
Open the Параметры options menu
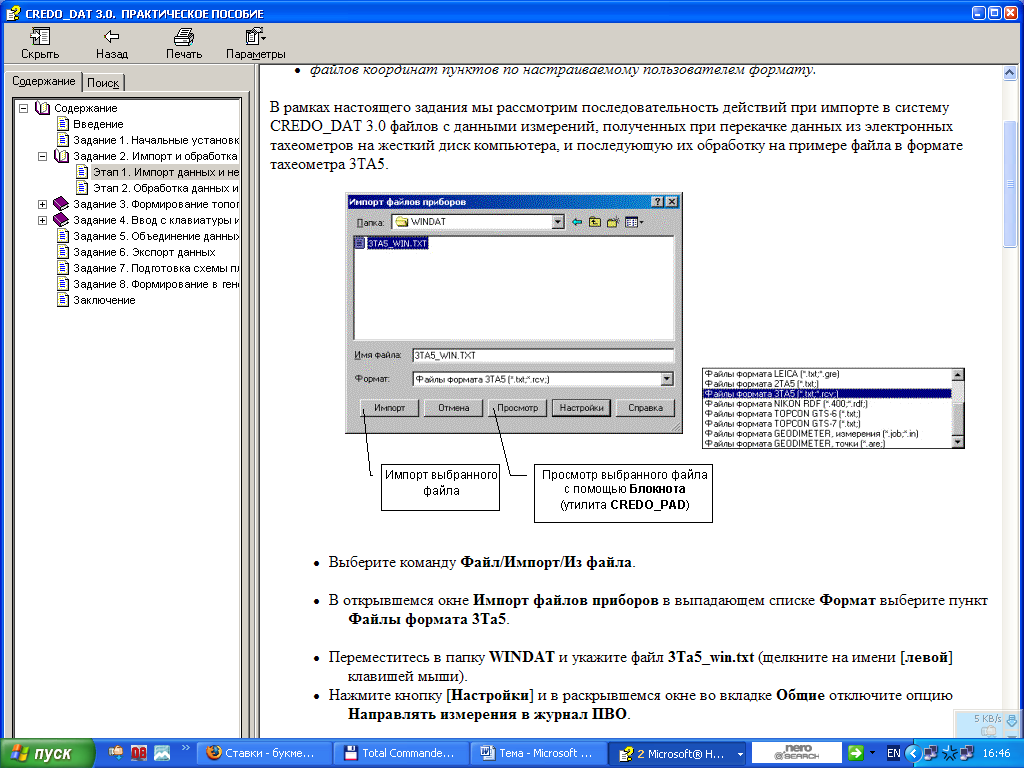click(x=255, y=44)
